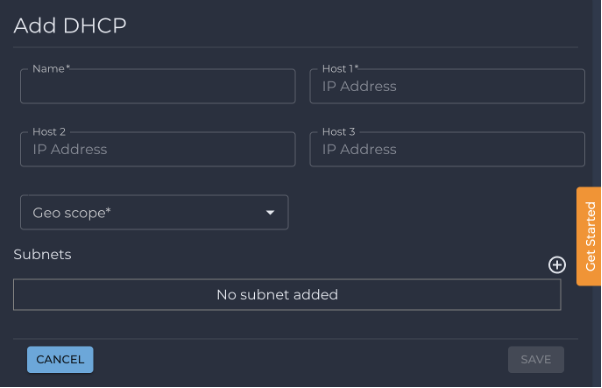Viewport: 602px width, 388px height.
Task: Click the Geo scope* label text
Action: (x=72, y=213)
